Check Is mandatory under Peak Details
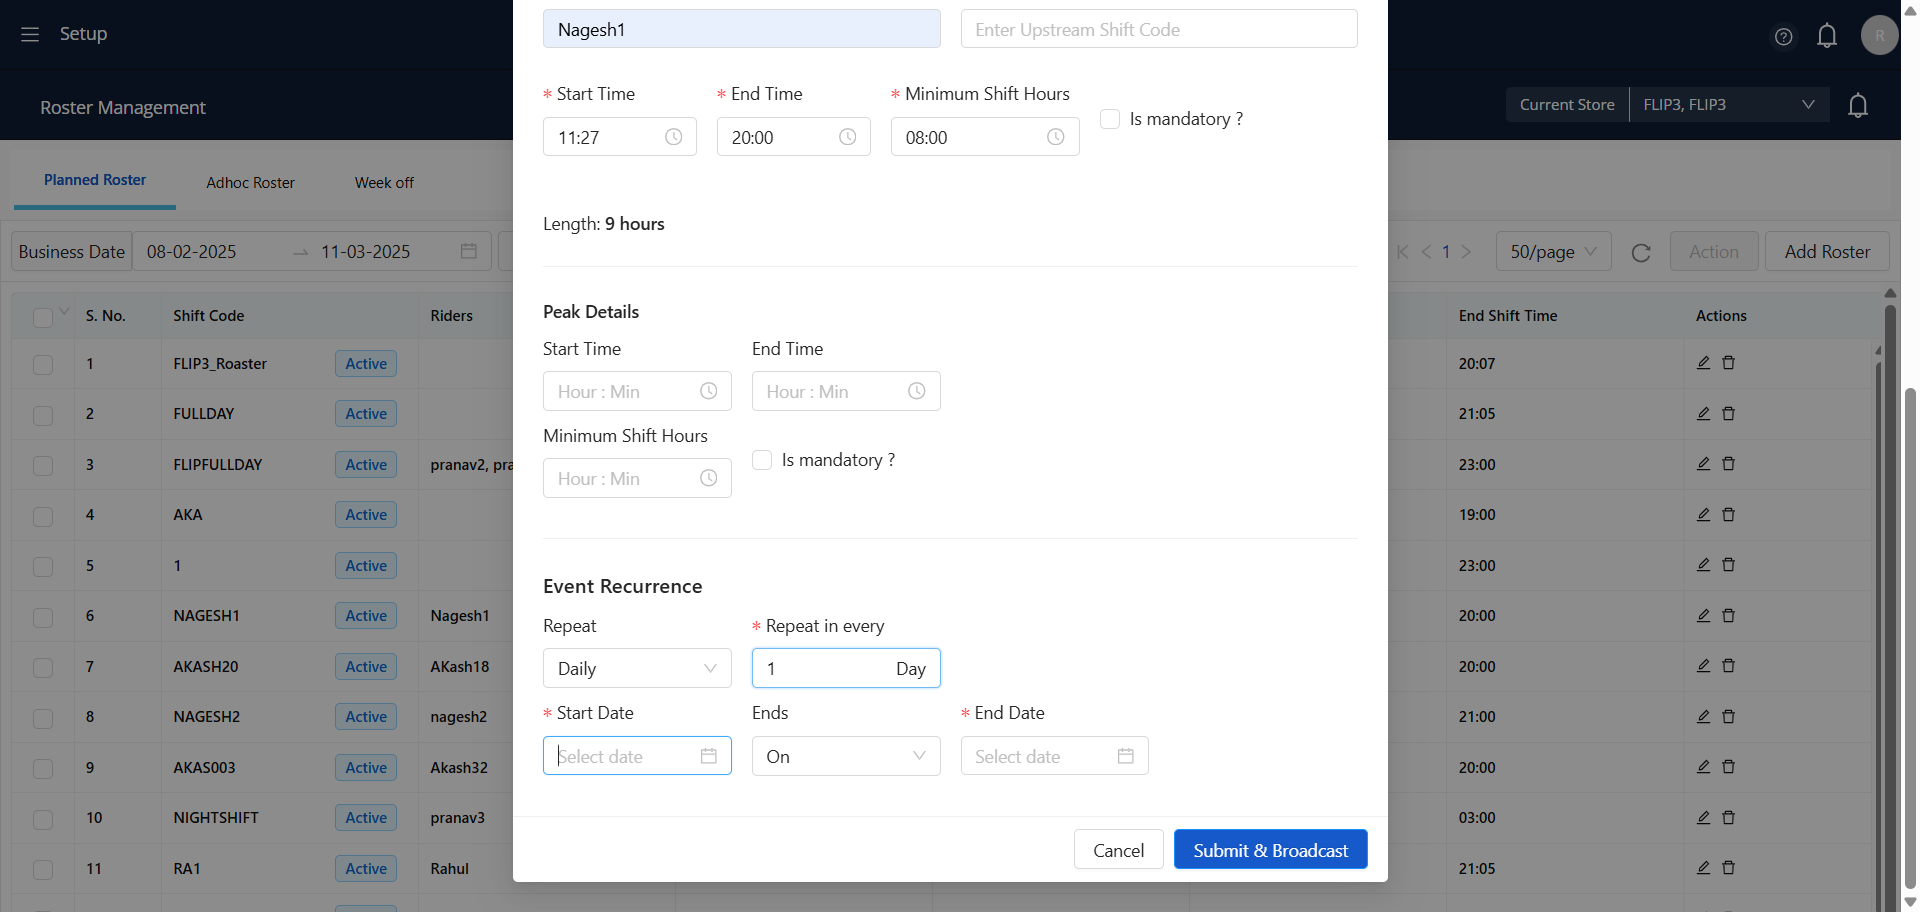 click(x=762, y=460)
